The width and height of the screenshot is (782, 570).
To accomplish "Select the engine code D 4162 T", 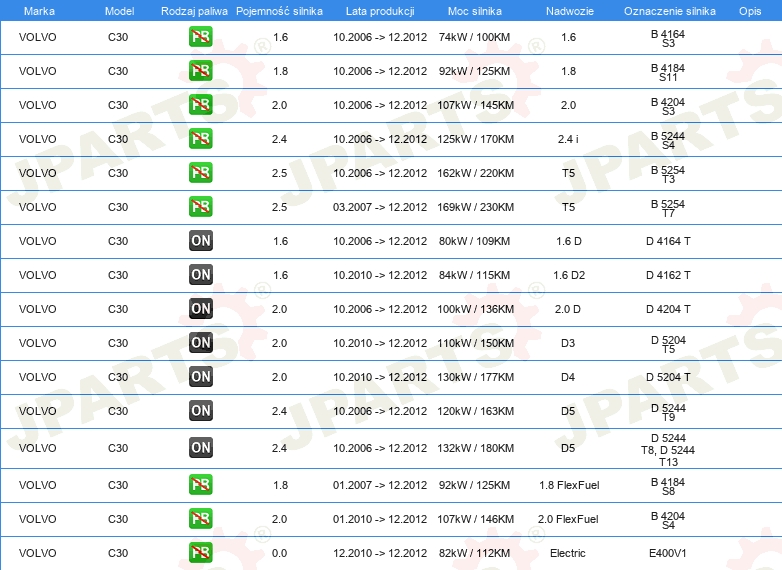I will (x=668, y=275).
